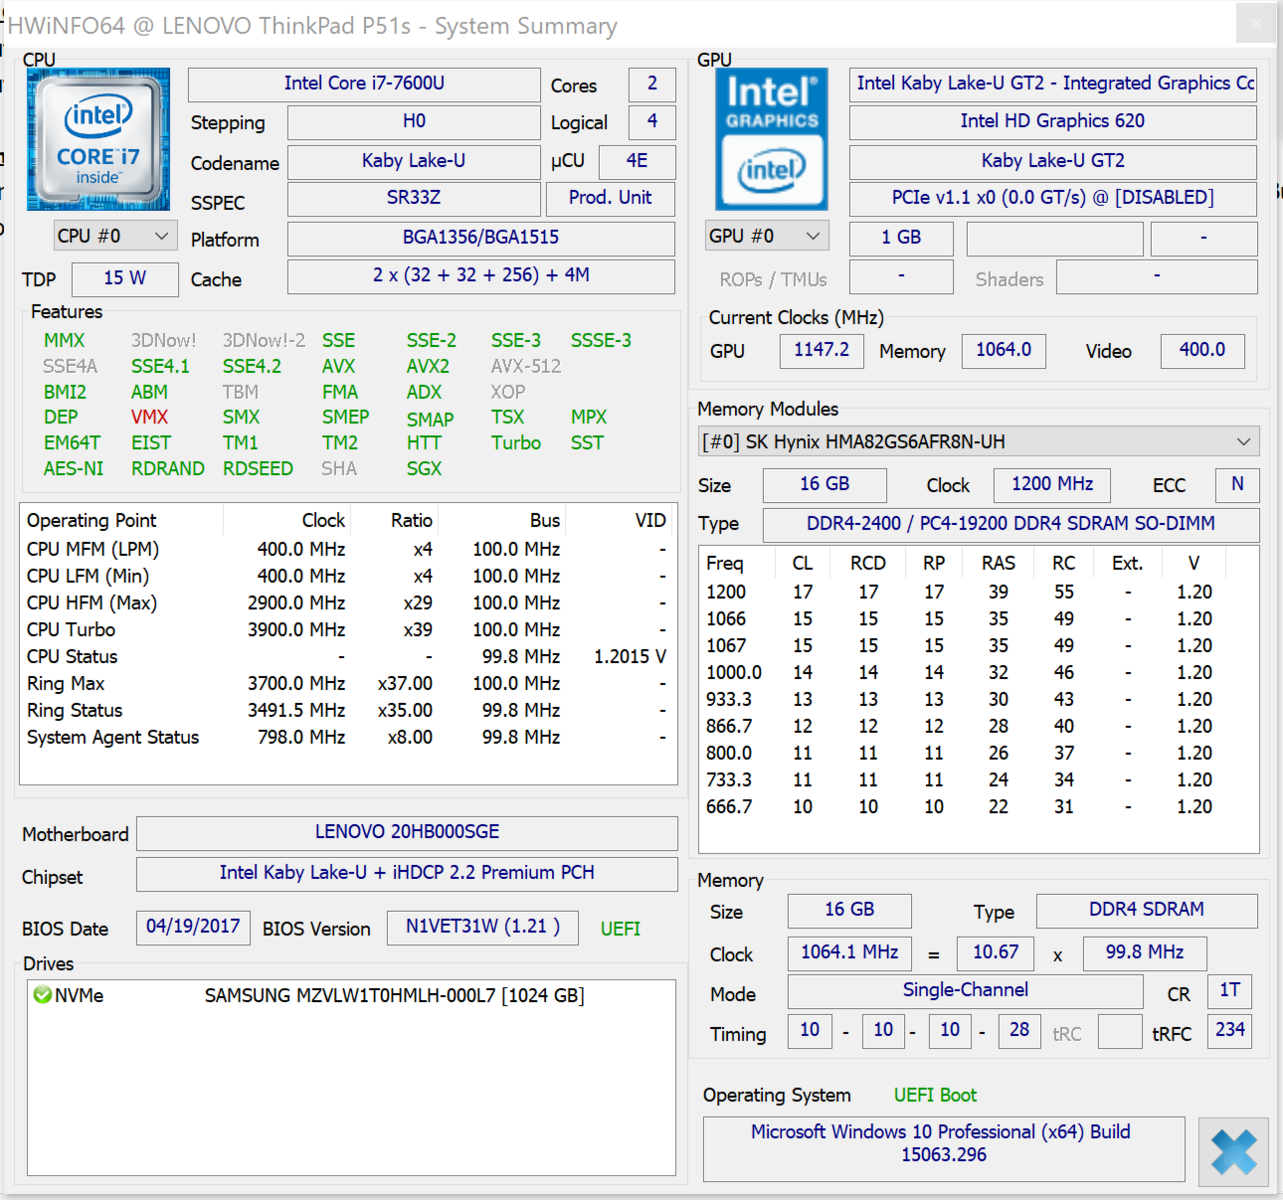Click the Platform BGA1356/BGA1515 field
Viewport: 1283px width, 1200px height.
481,238
